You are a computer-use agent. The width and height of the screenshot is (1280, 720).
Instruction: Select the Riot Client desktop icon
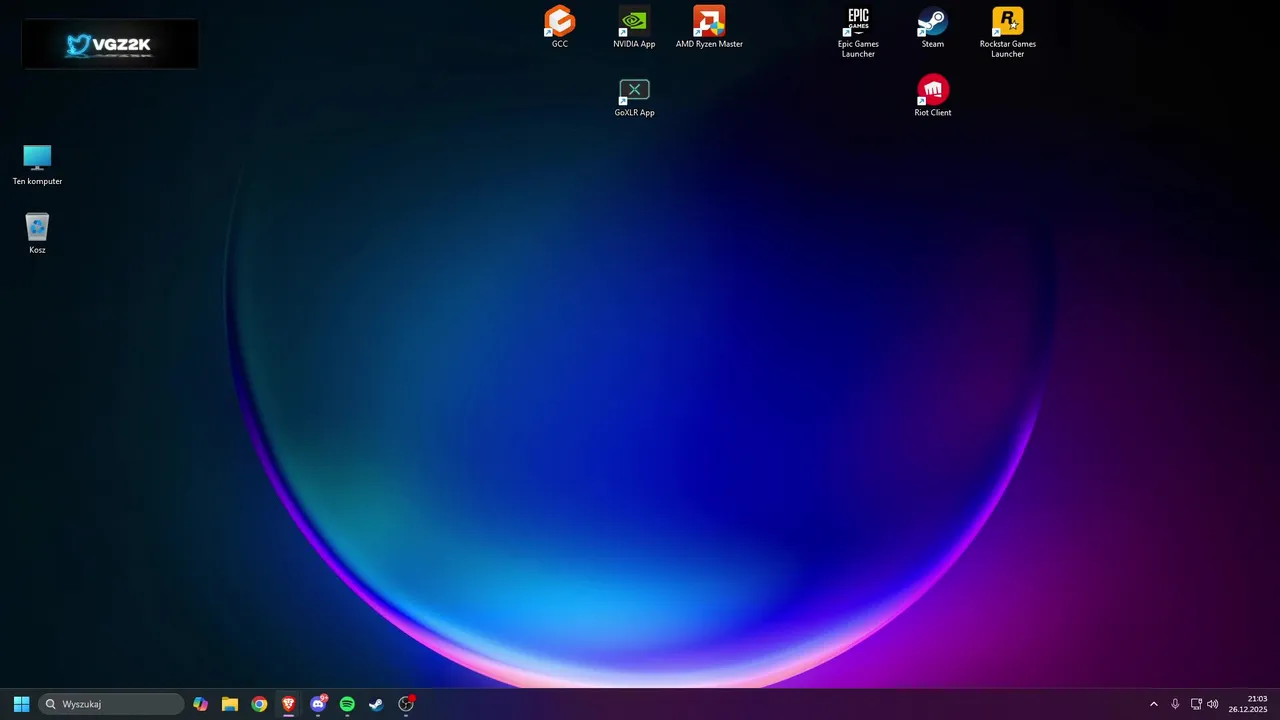pos(933,97)
